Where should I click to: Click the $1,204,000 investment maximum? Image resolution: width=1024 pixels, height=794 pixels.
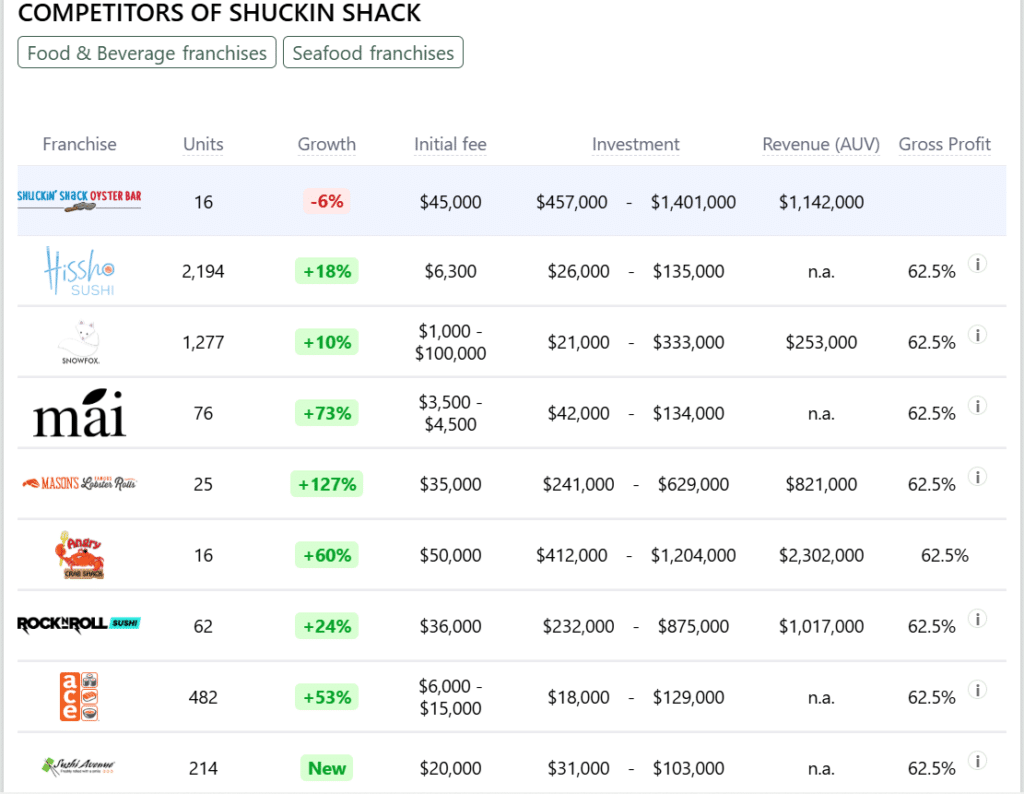[x=693, y=555]
